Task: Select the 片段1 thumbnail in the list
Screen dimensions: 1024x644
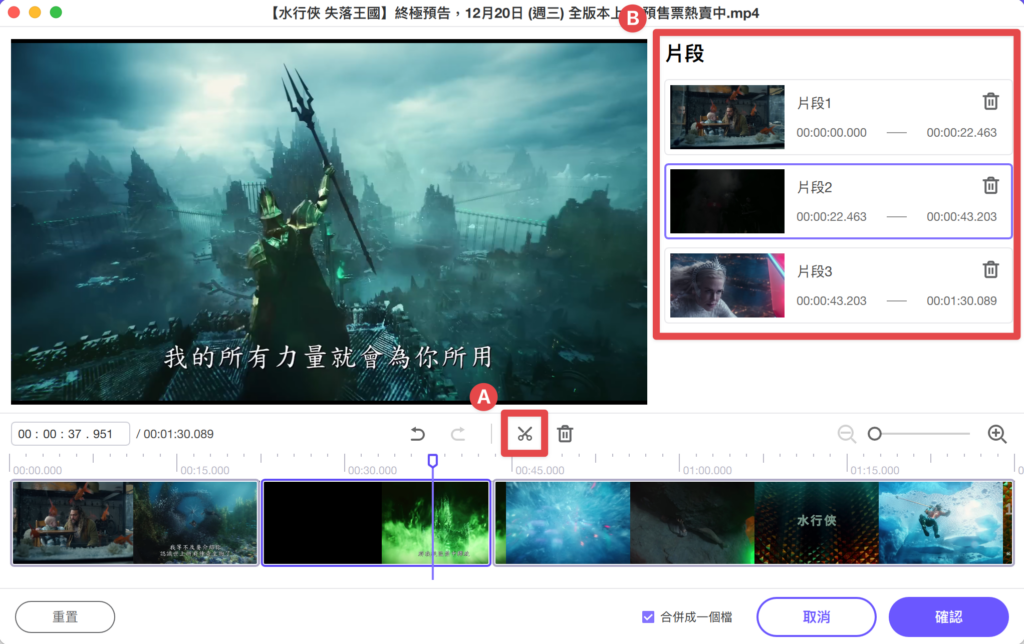Action: point(727,117)
